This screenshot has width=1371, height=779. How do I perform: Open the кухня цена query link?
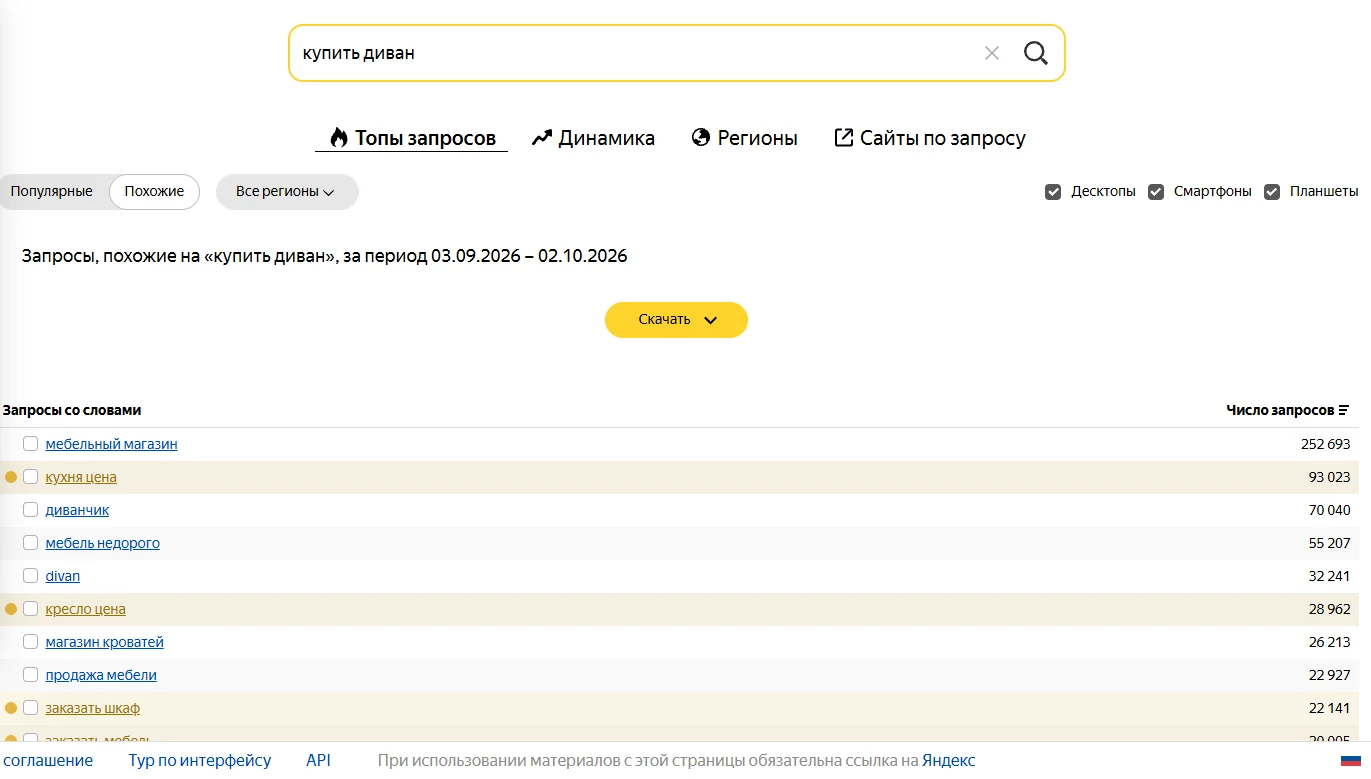[81, 477]
